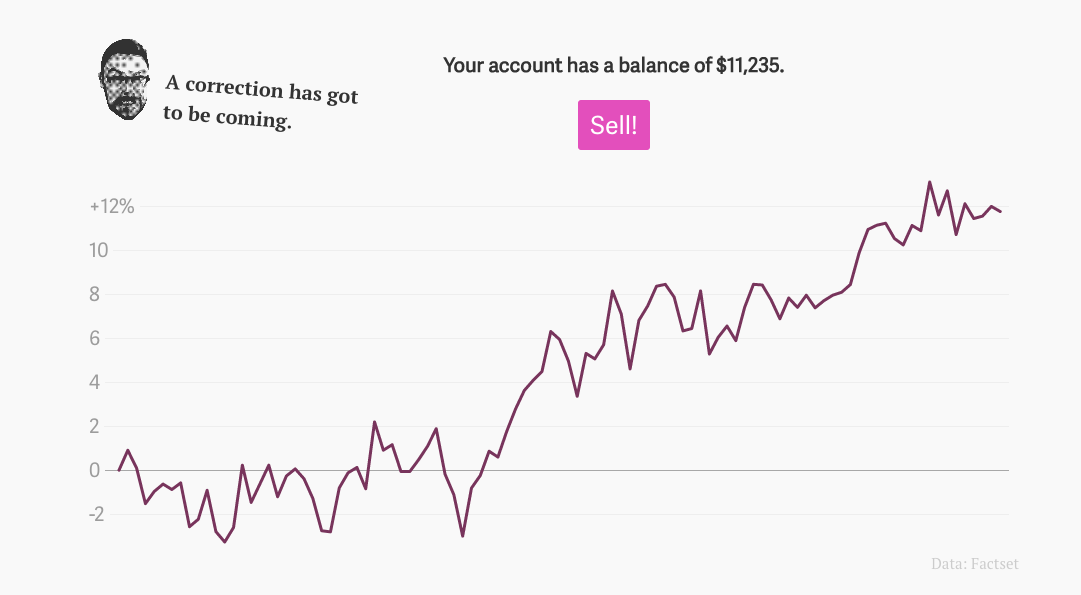Click the highest peak of the line chart

[929, 182]
